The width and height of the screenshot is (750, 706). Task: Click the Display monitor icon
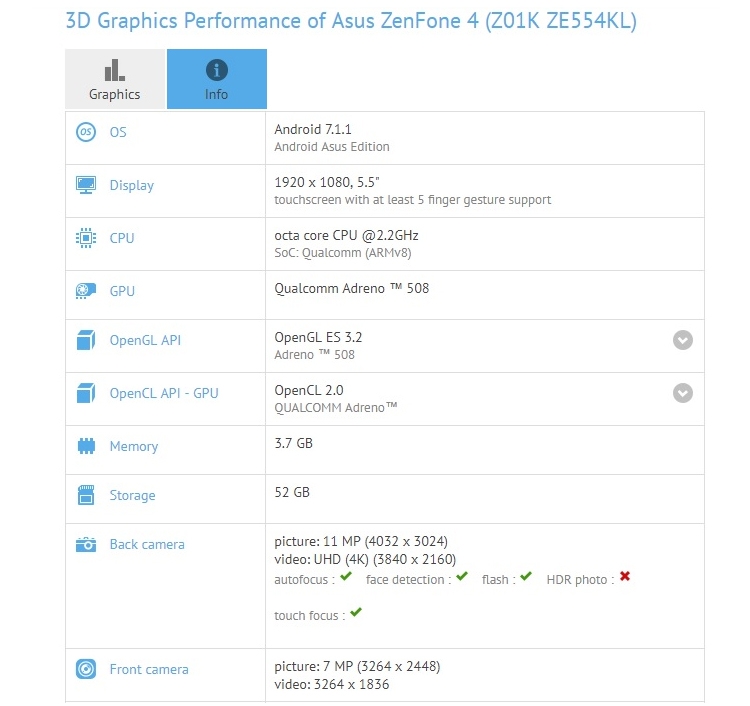[86, 185]
